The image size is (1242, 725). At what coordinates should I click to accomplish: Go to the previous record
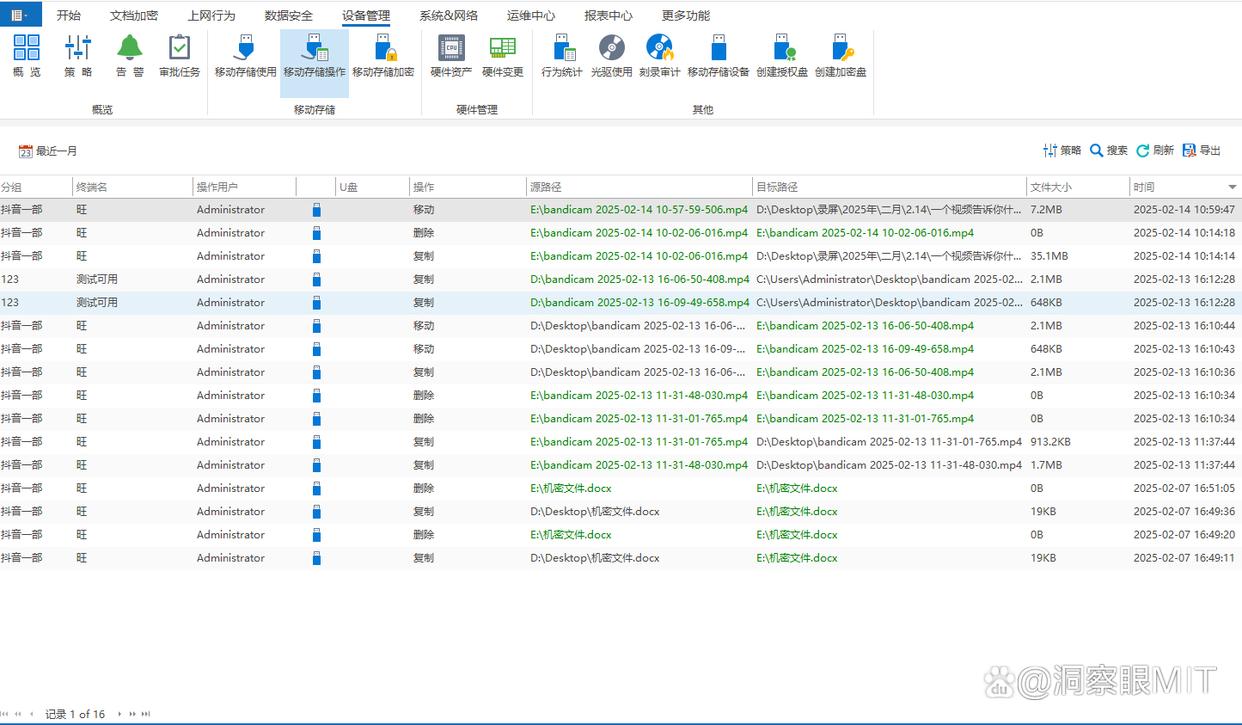tap(31, 714)
